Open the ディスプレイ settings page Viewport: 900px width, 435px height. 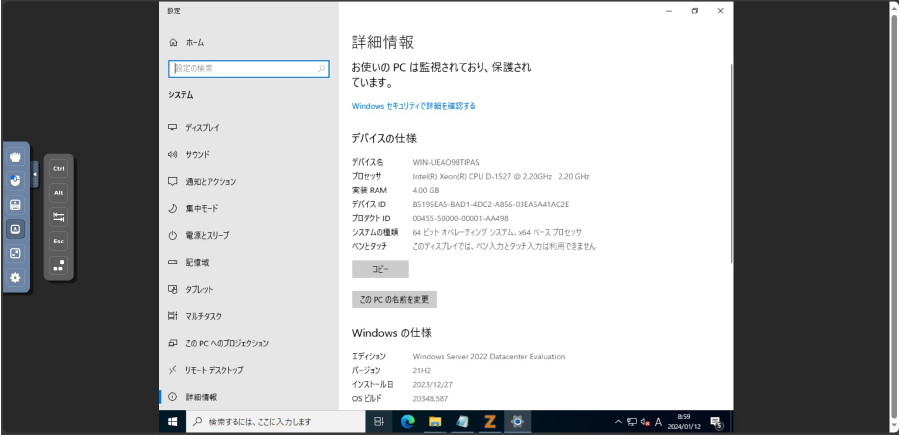(249, 128)
